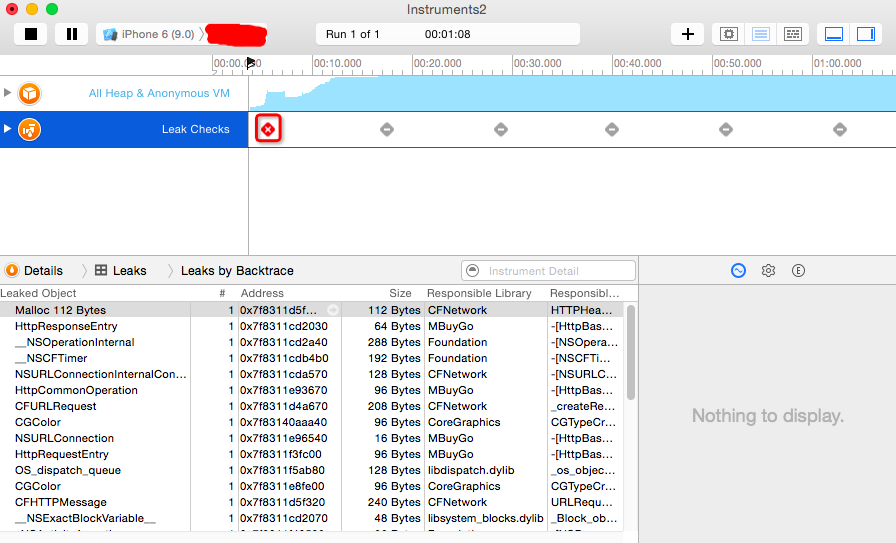Viewport: 896px width, 543px height.
Task: Click address 0x7f8311e8fe00 cell
Action: tap(282, 486)
